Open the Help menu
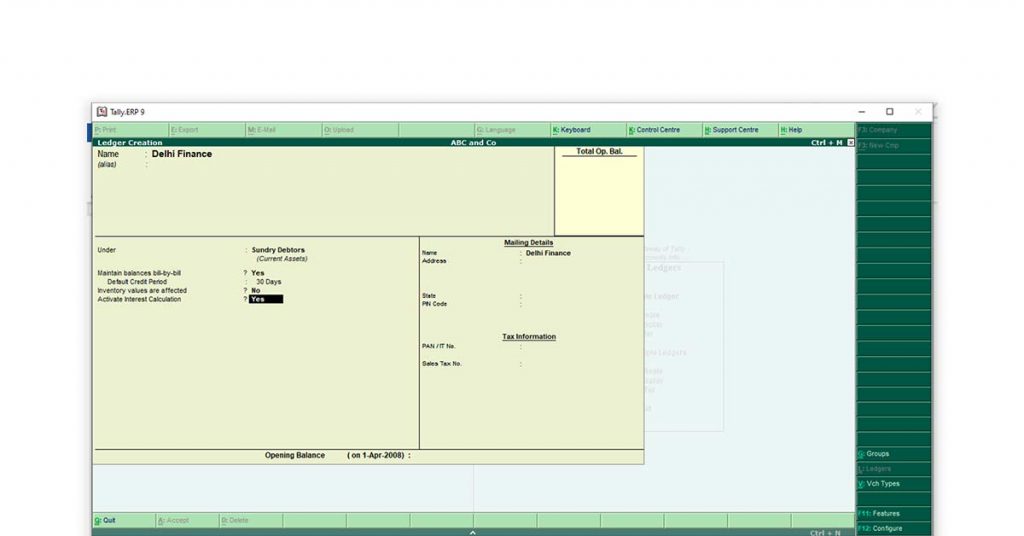1024x536 pixels. [x=793, y=130]
